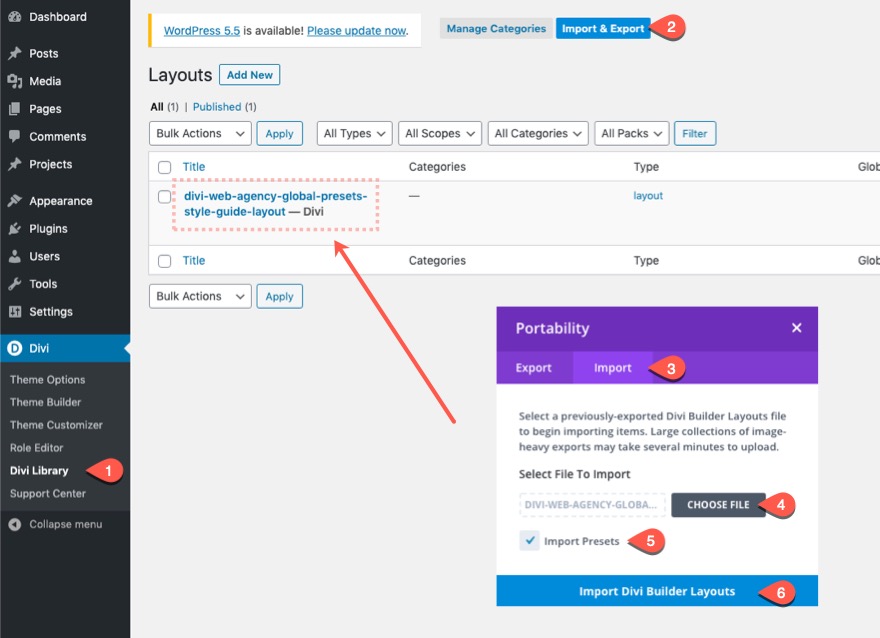The height and width of the screenshot is (638, 880).
Task: Click the Divi circular D logo icon
Action: (15, 348)
